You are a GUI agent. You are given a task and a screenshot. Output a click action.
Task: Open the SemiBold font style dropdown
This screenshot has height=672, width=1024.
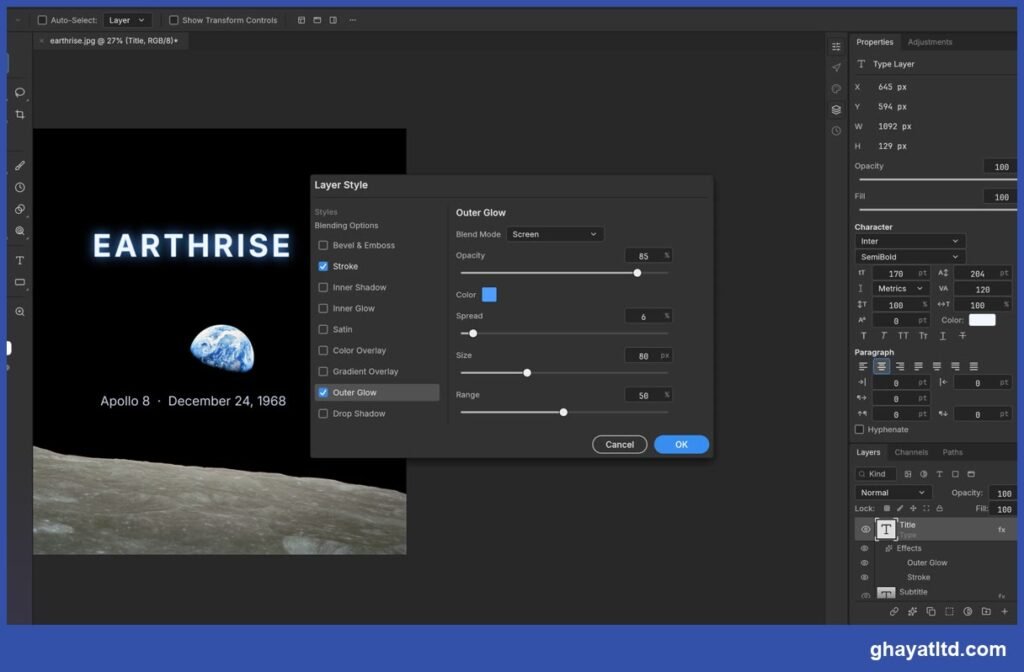[910, 257]
